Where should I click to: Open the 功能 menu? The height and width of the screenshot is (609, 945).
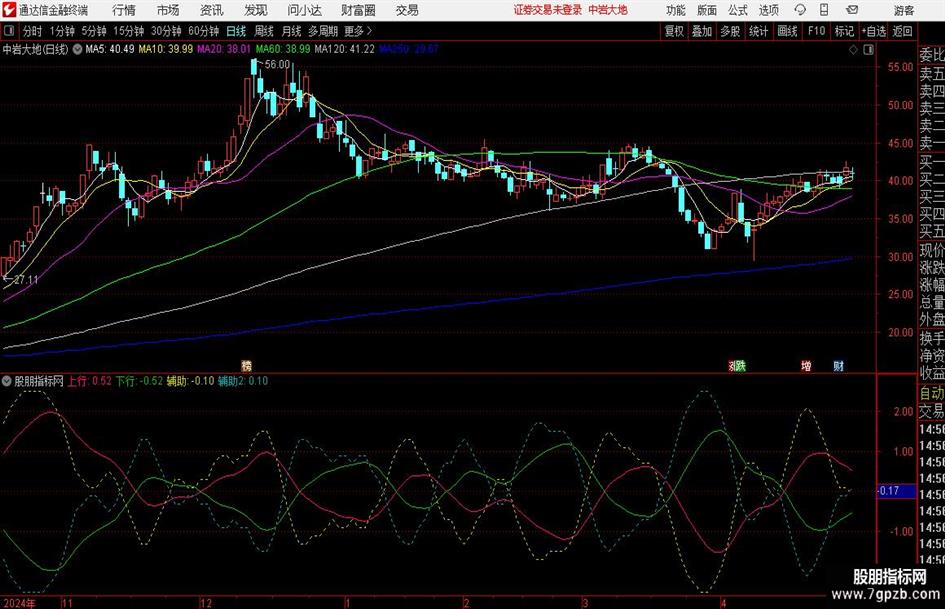coord(676,10)
